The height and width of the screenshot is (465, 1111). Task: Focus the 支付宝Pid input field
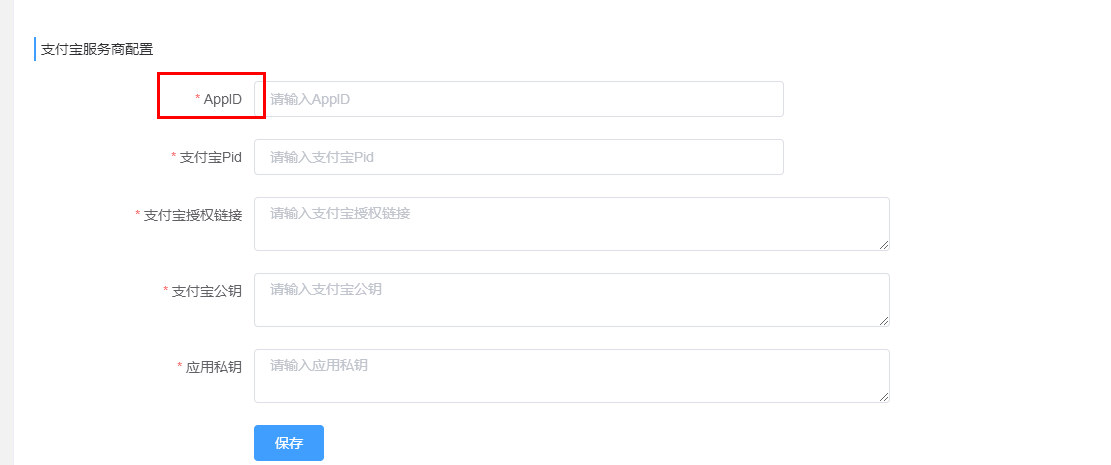point(518,157)
